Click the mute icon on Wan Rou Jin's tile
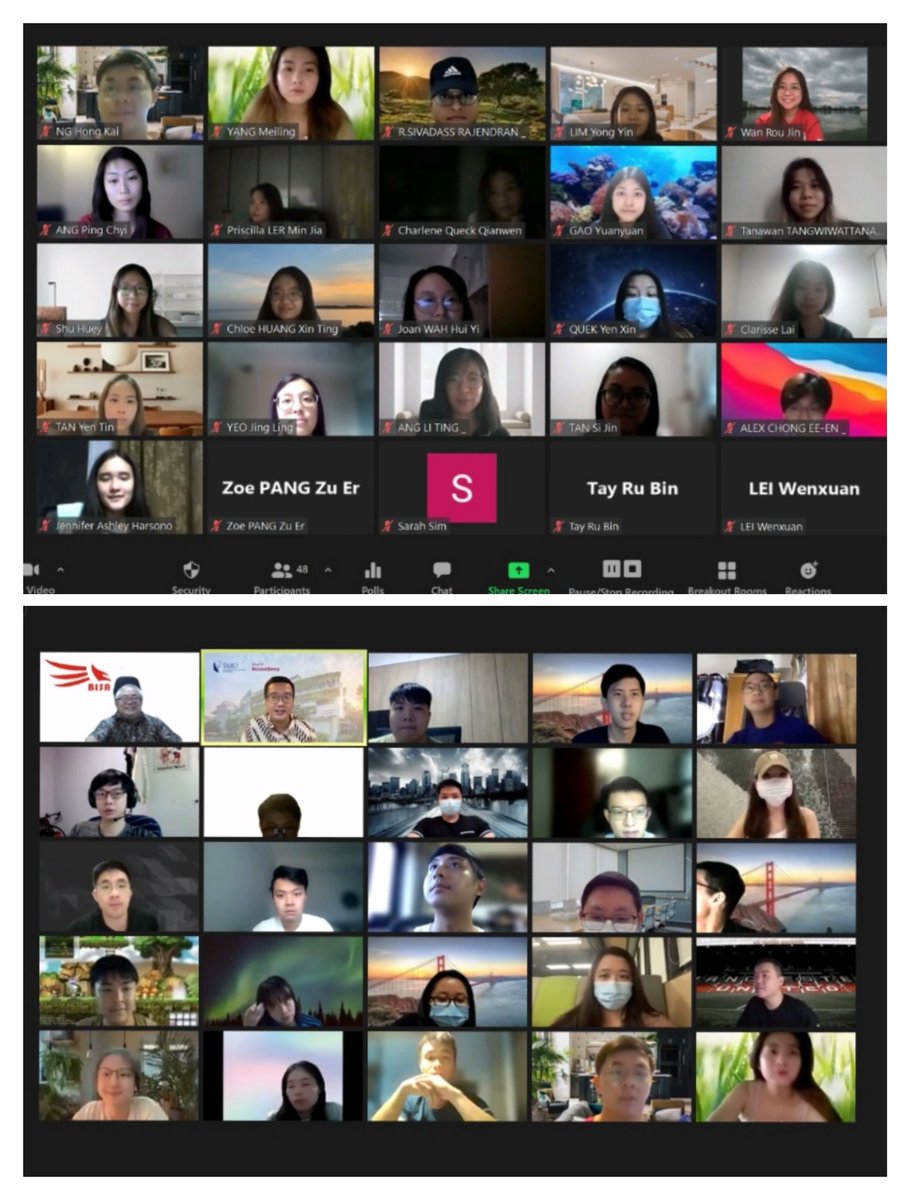 pos(731,131)
